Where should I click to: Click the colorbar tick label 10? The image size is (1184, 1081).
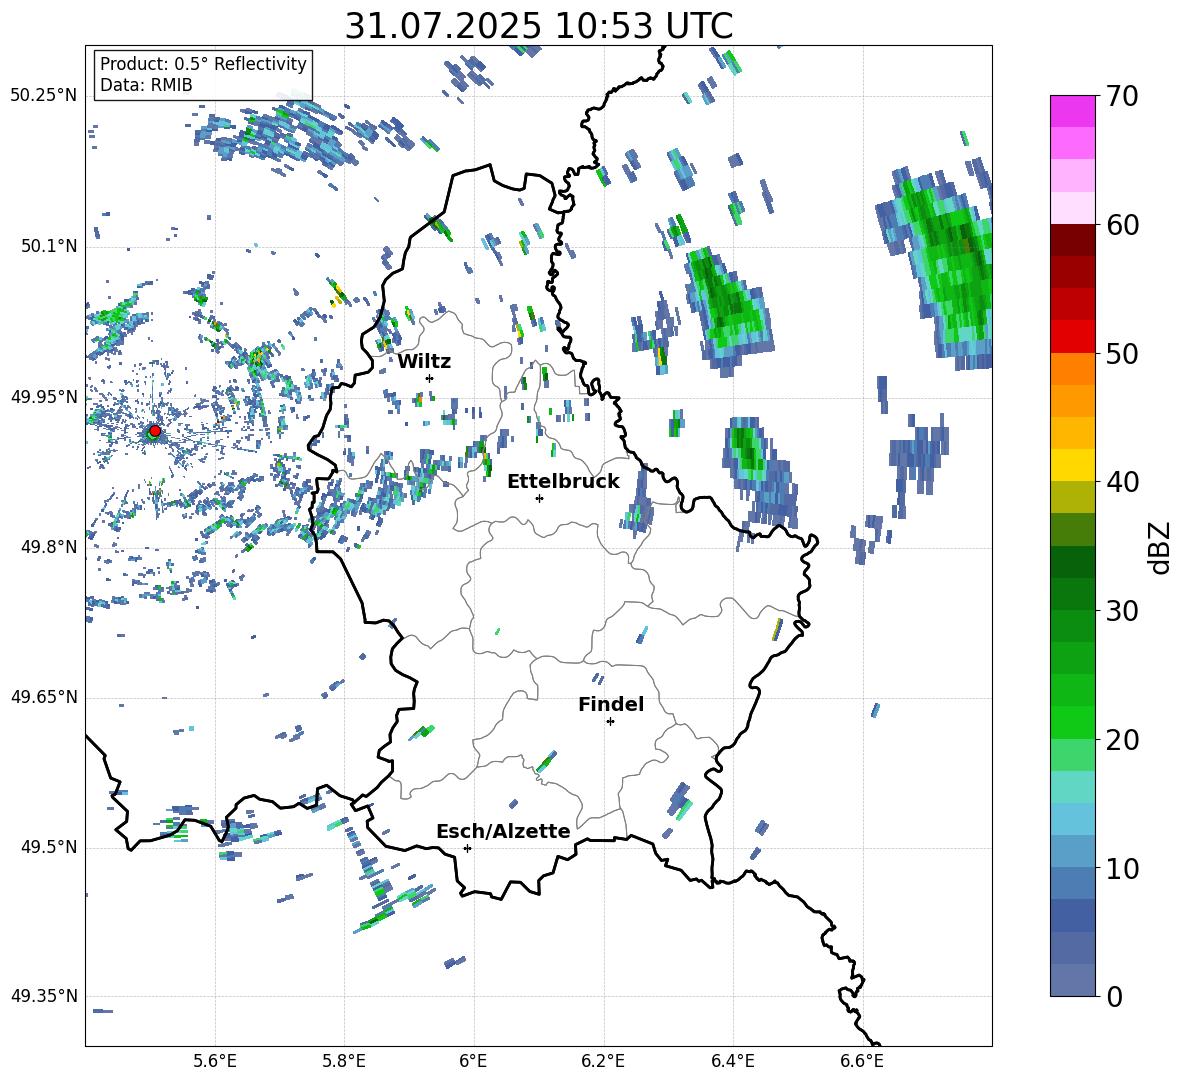click(1122, 868)
